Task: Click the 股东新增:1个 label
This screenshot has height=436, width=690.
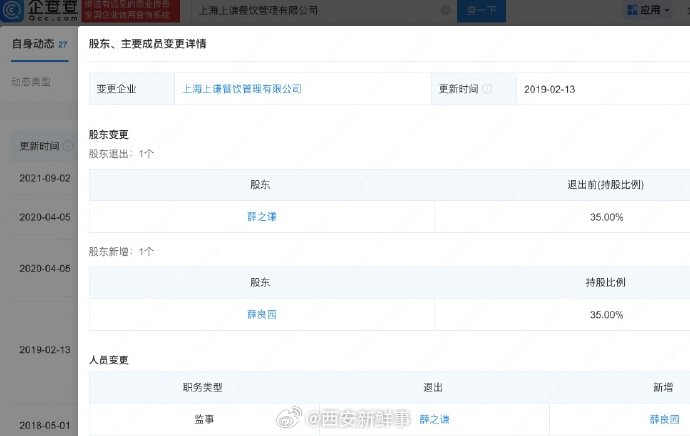Action: click(121, 251)
